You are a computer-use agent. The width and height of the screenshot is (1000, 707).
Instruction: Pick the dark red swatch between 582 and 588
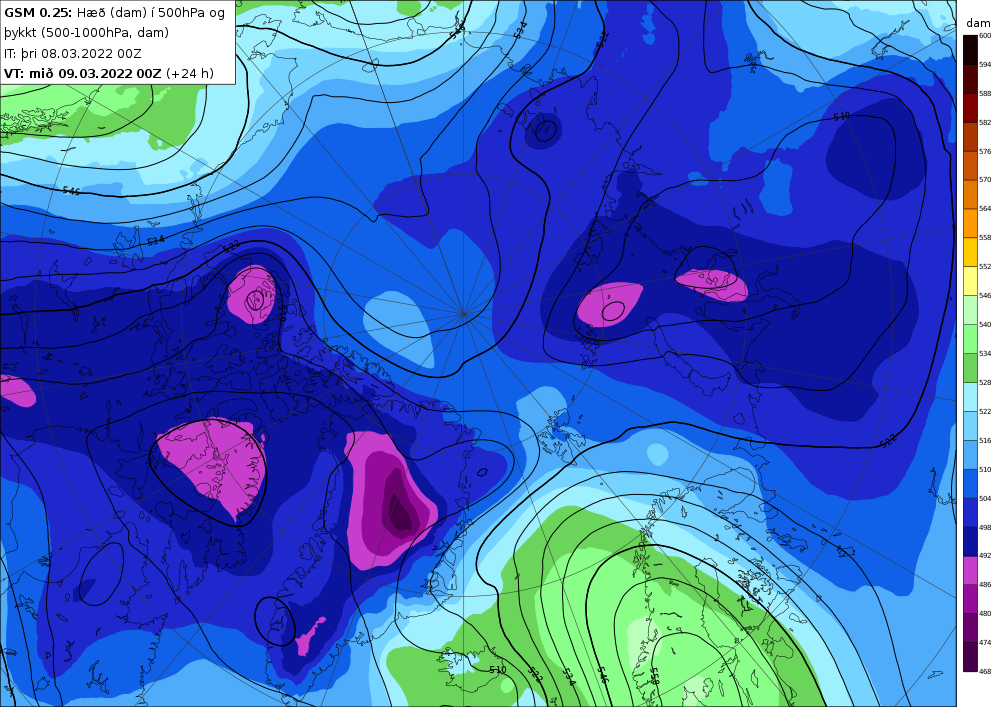tap(969, 108)
